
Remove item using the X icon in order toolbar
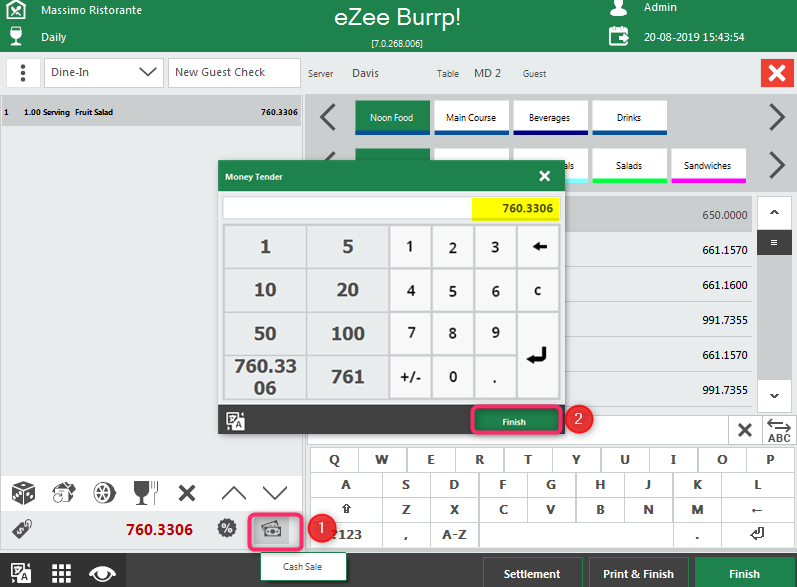pyautogui.click(x=187, y=493)
